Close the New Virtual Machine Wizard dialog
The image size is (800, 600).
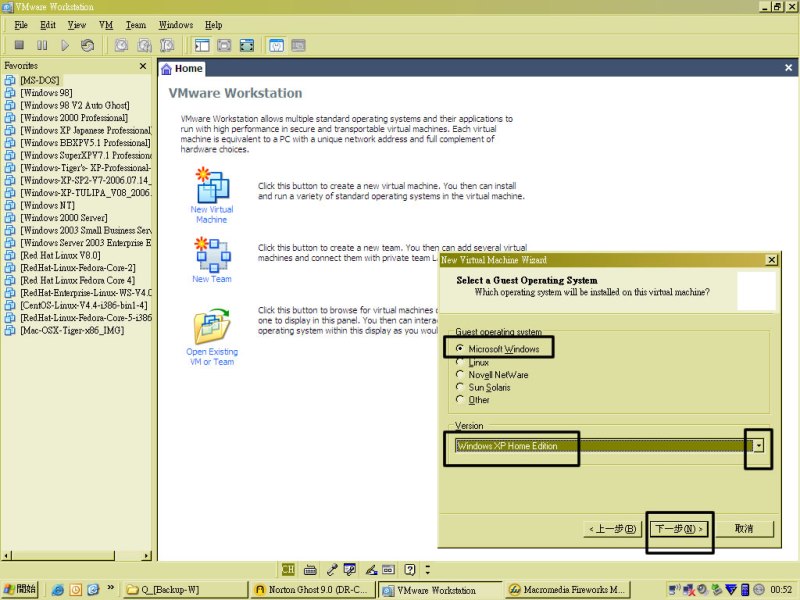tap(771, 260)
